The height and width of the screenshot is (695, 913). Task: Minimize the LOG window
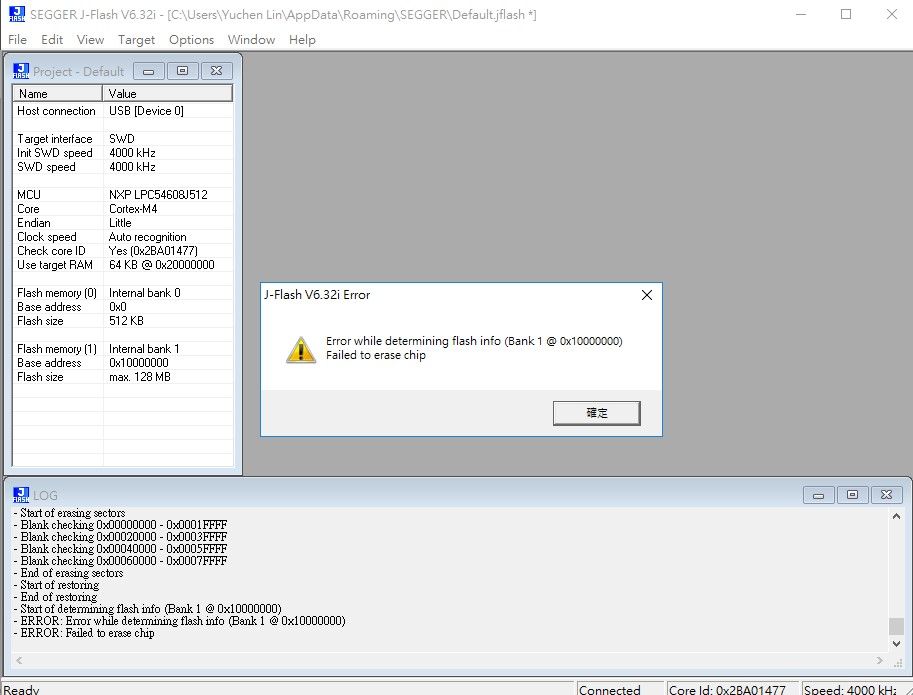(x=819, y=495)
